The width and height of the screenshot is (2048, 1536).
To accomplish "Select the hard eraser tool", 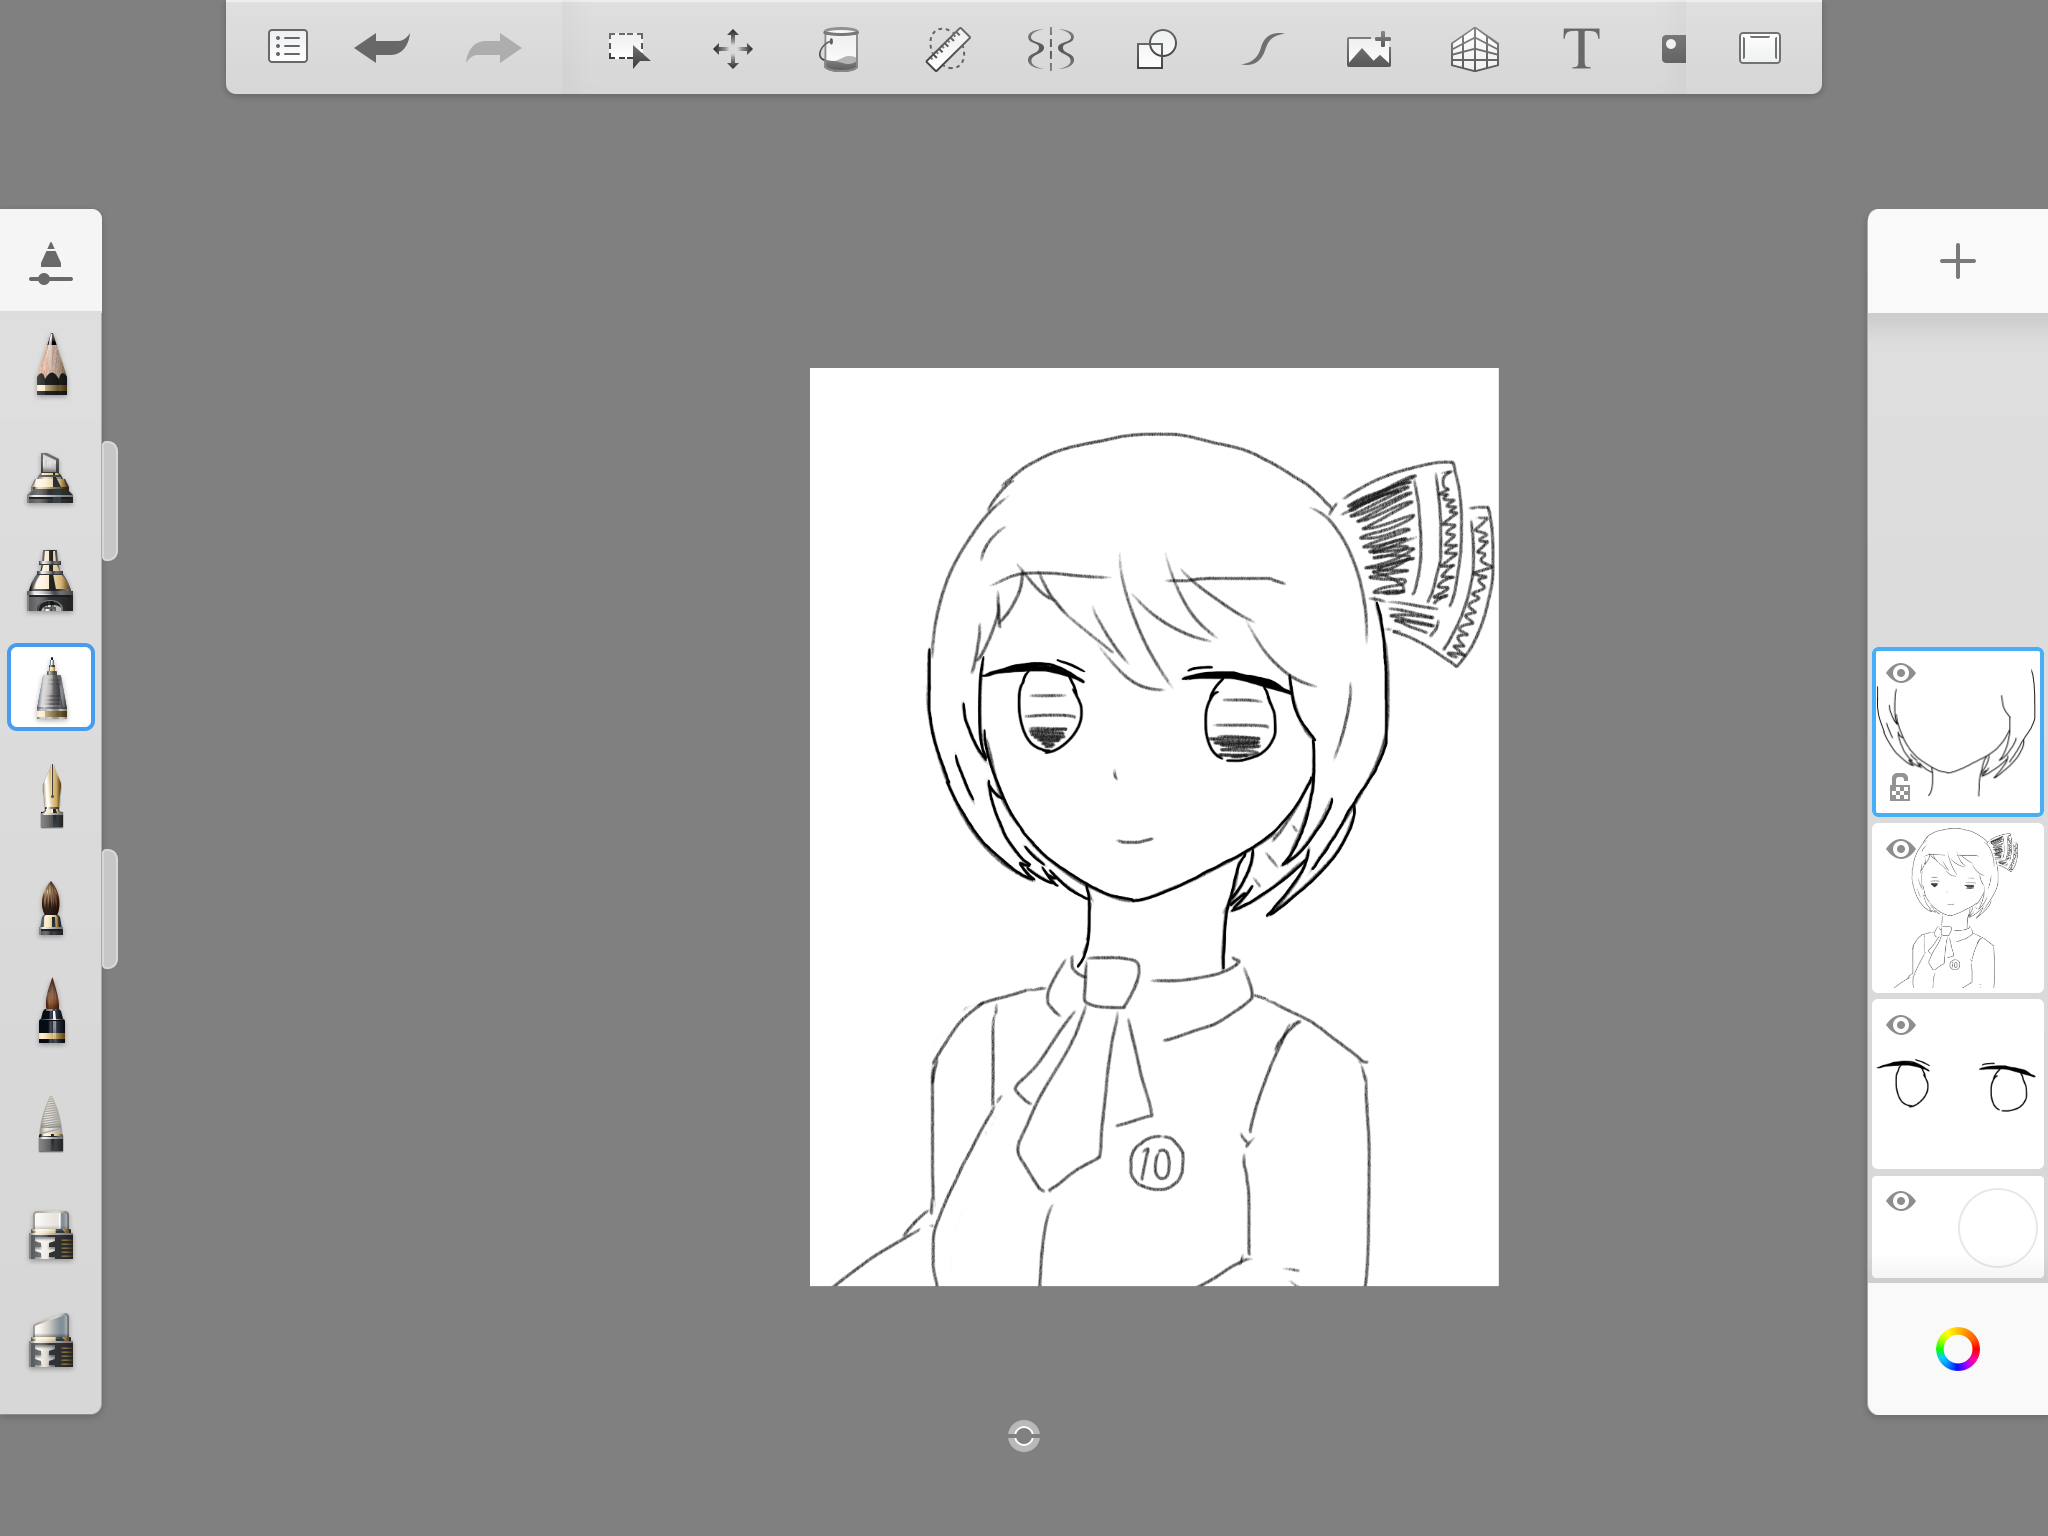I will click(51, 1235).
